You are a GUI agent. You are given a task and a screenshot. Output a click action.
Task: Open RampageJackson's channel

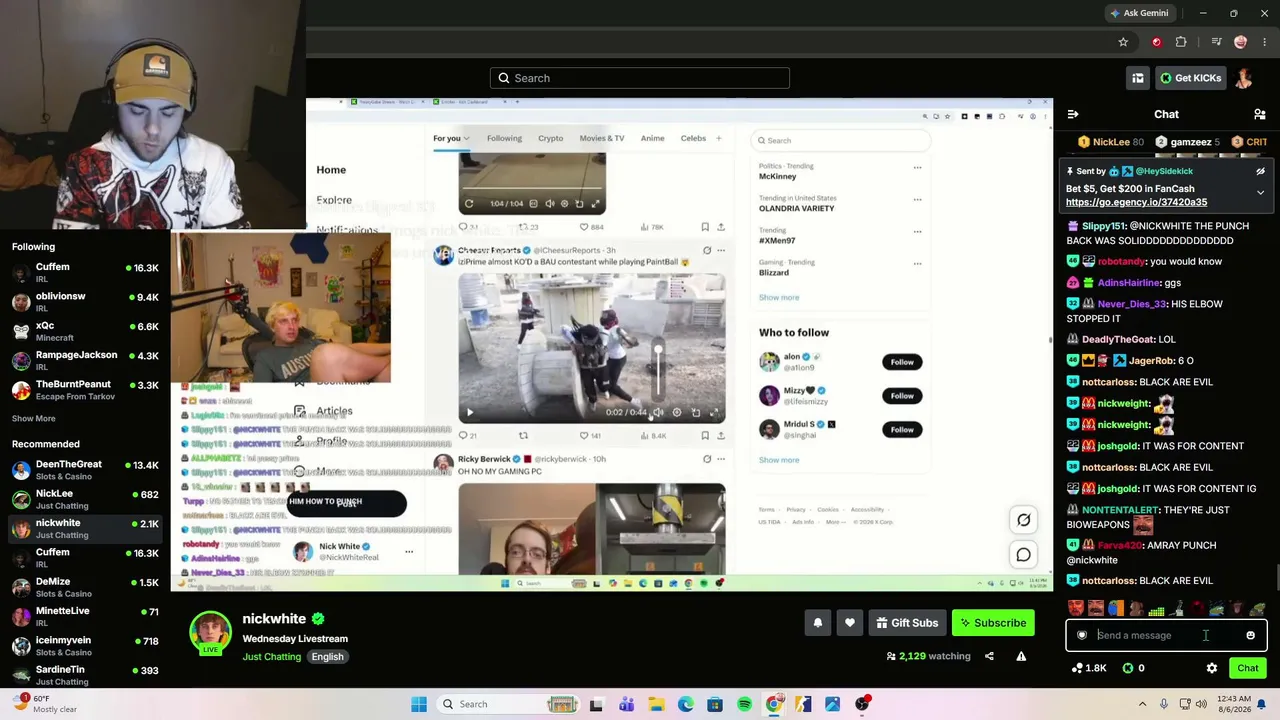[85, 360]
